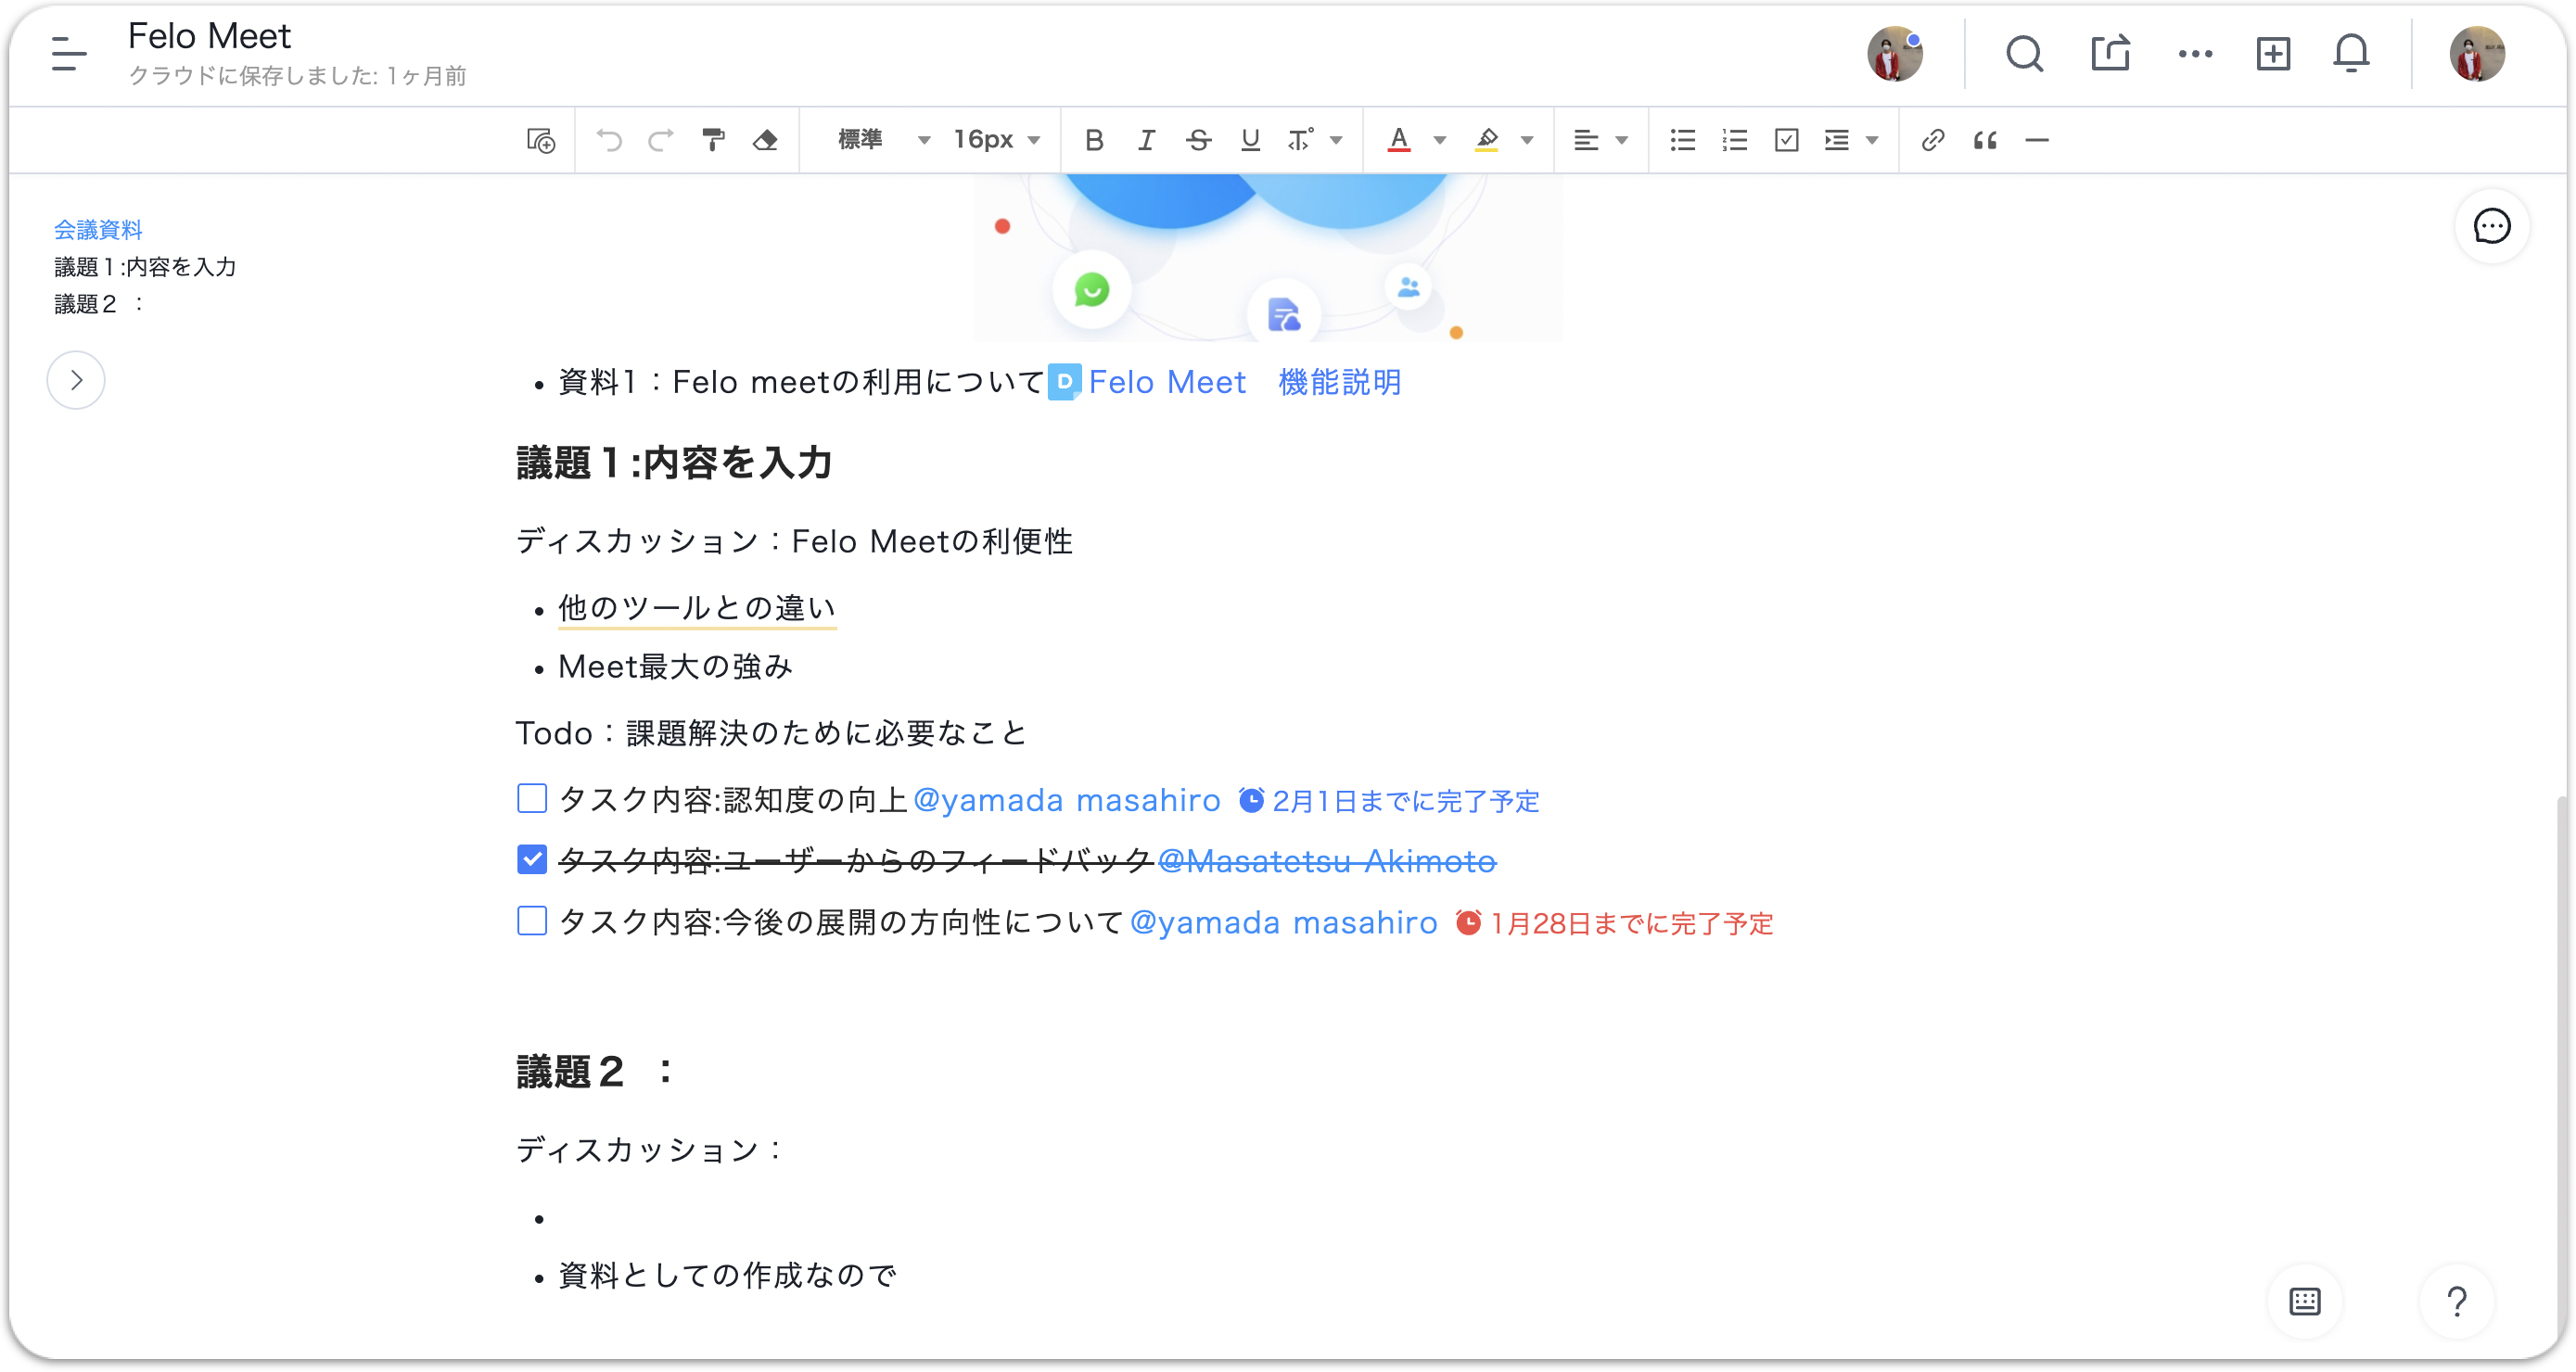Expand the text alignment dropdown arrow
The width and height of the screenshot is (2576, 1372).
(1621, 140)
